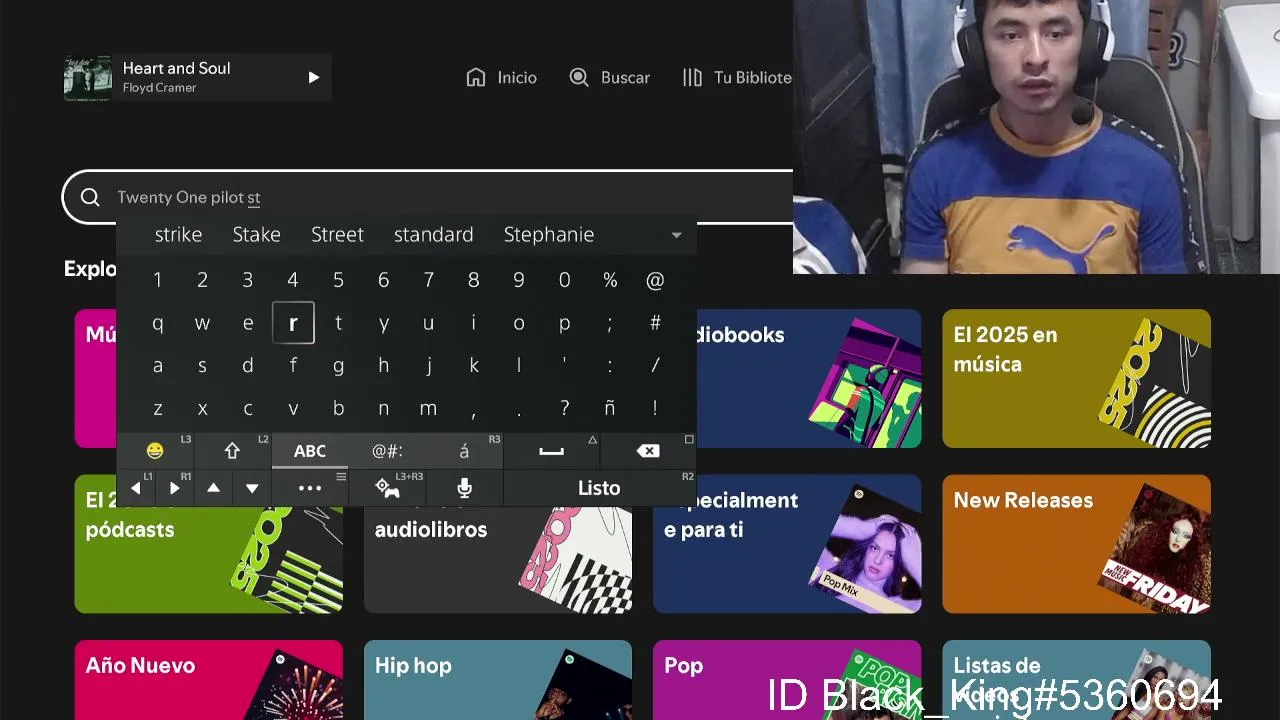This screenshot has width=1280, height=720.
Task: Tap the # symbol key
Action: coord(655,323)
